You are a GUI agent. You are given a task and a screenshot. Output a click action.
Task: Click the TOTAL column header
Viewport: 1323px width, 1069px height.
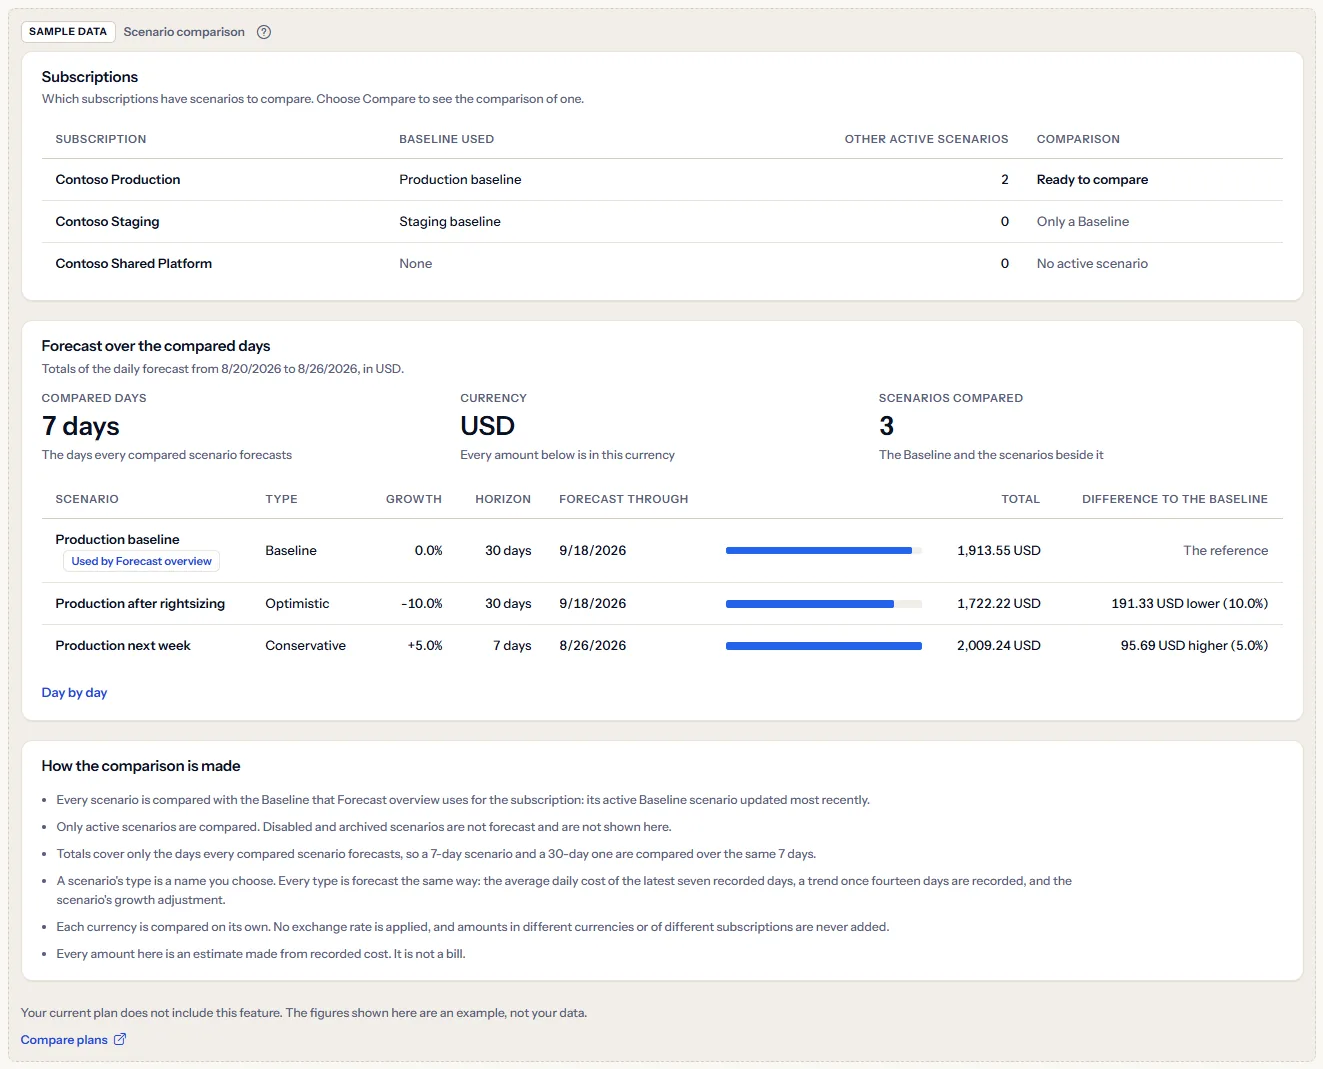pos(1021,499)
